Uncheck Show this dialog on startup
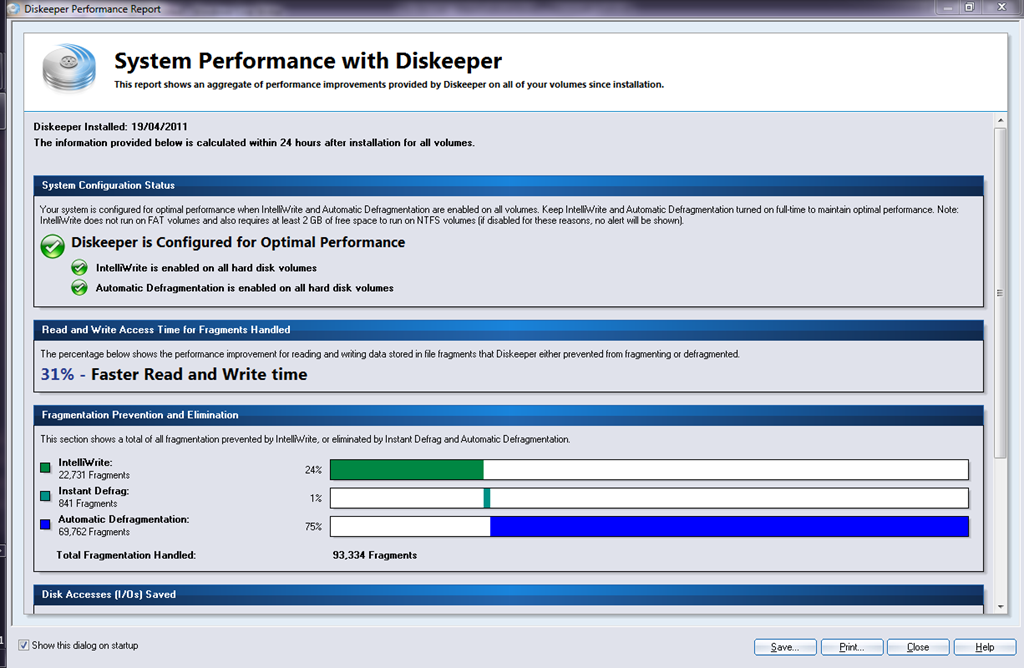Screen dimensions: 1024x668 coord(24,645)
